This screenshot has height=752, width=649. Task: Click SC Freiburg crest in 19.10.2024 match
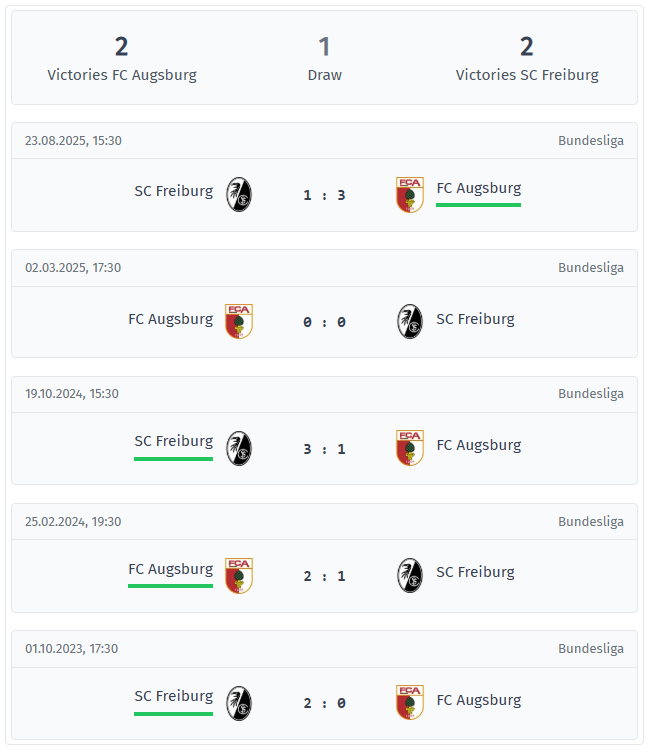[x=239, y=448]
